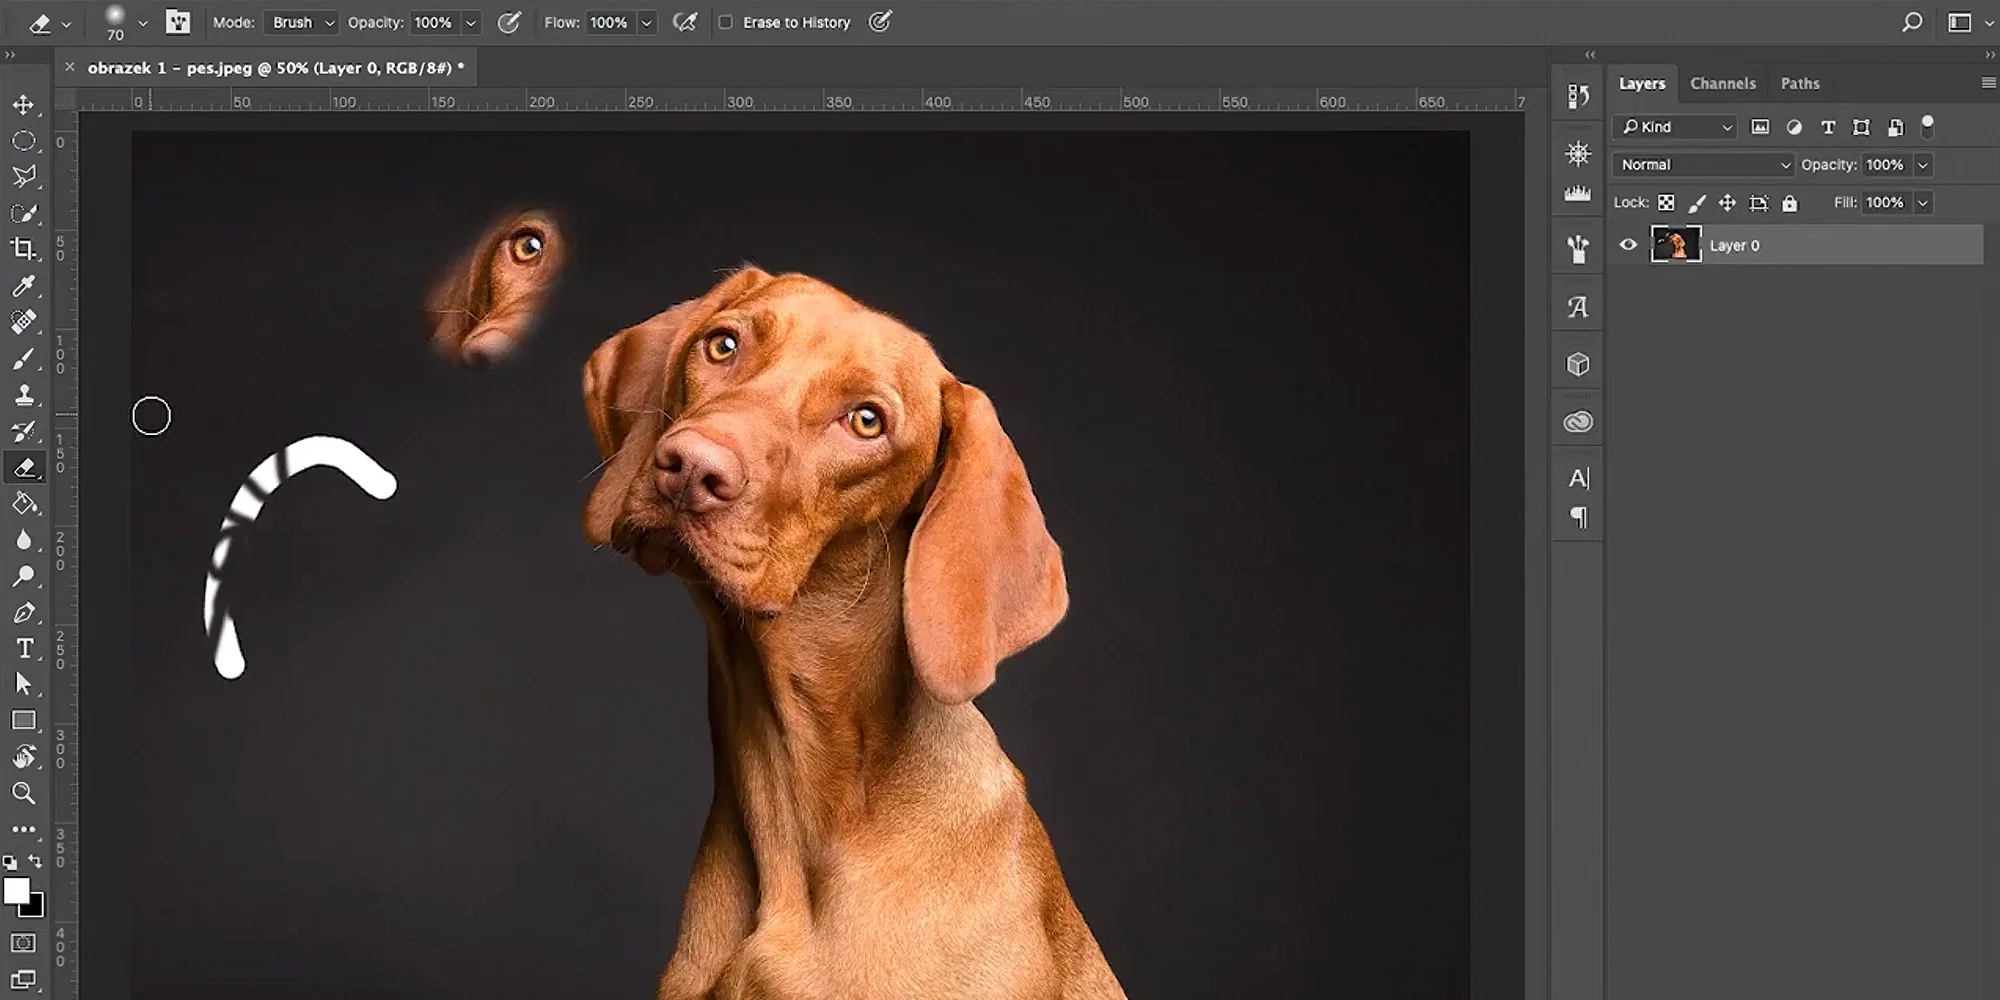Select the Blur tool
Viewport: 2000px width, 1000px height.
coord(24,540)
